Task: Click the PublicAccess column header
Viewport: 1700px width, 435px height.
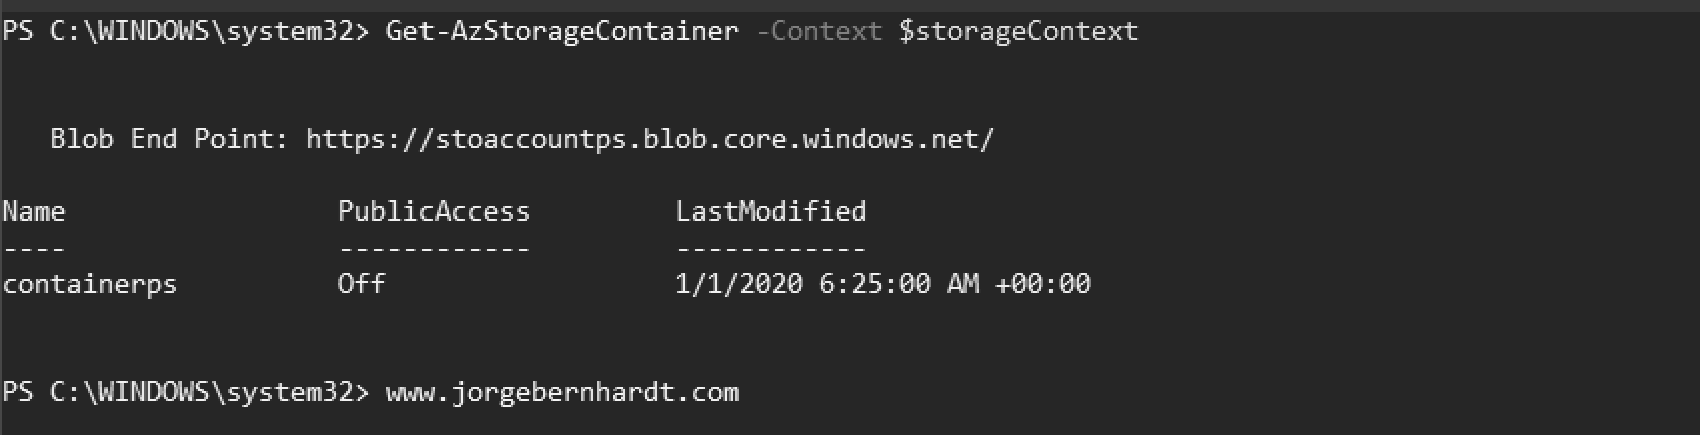Action: tap(434, 211)
